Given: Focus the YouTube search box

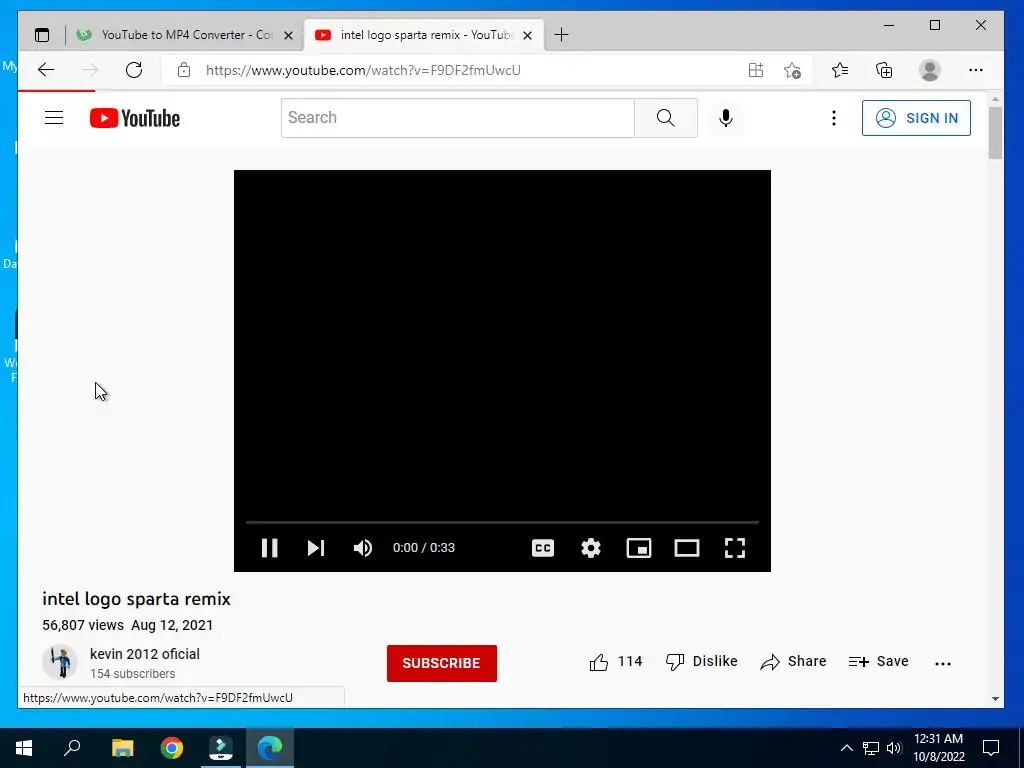Looking at the screenshot, I should (457, 118).
